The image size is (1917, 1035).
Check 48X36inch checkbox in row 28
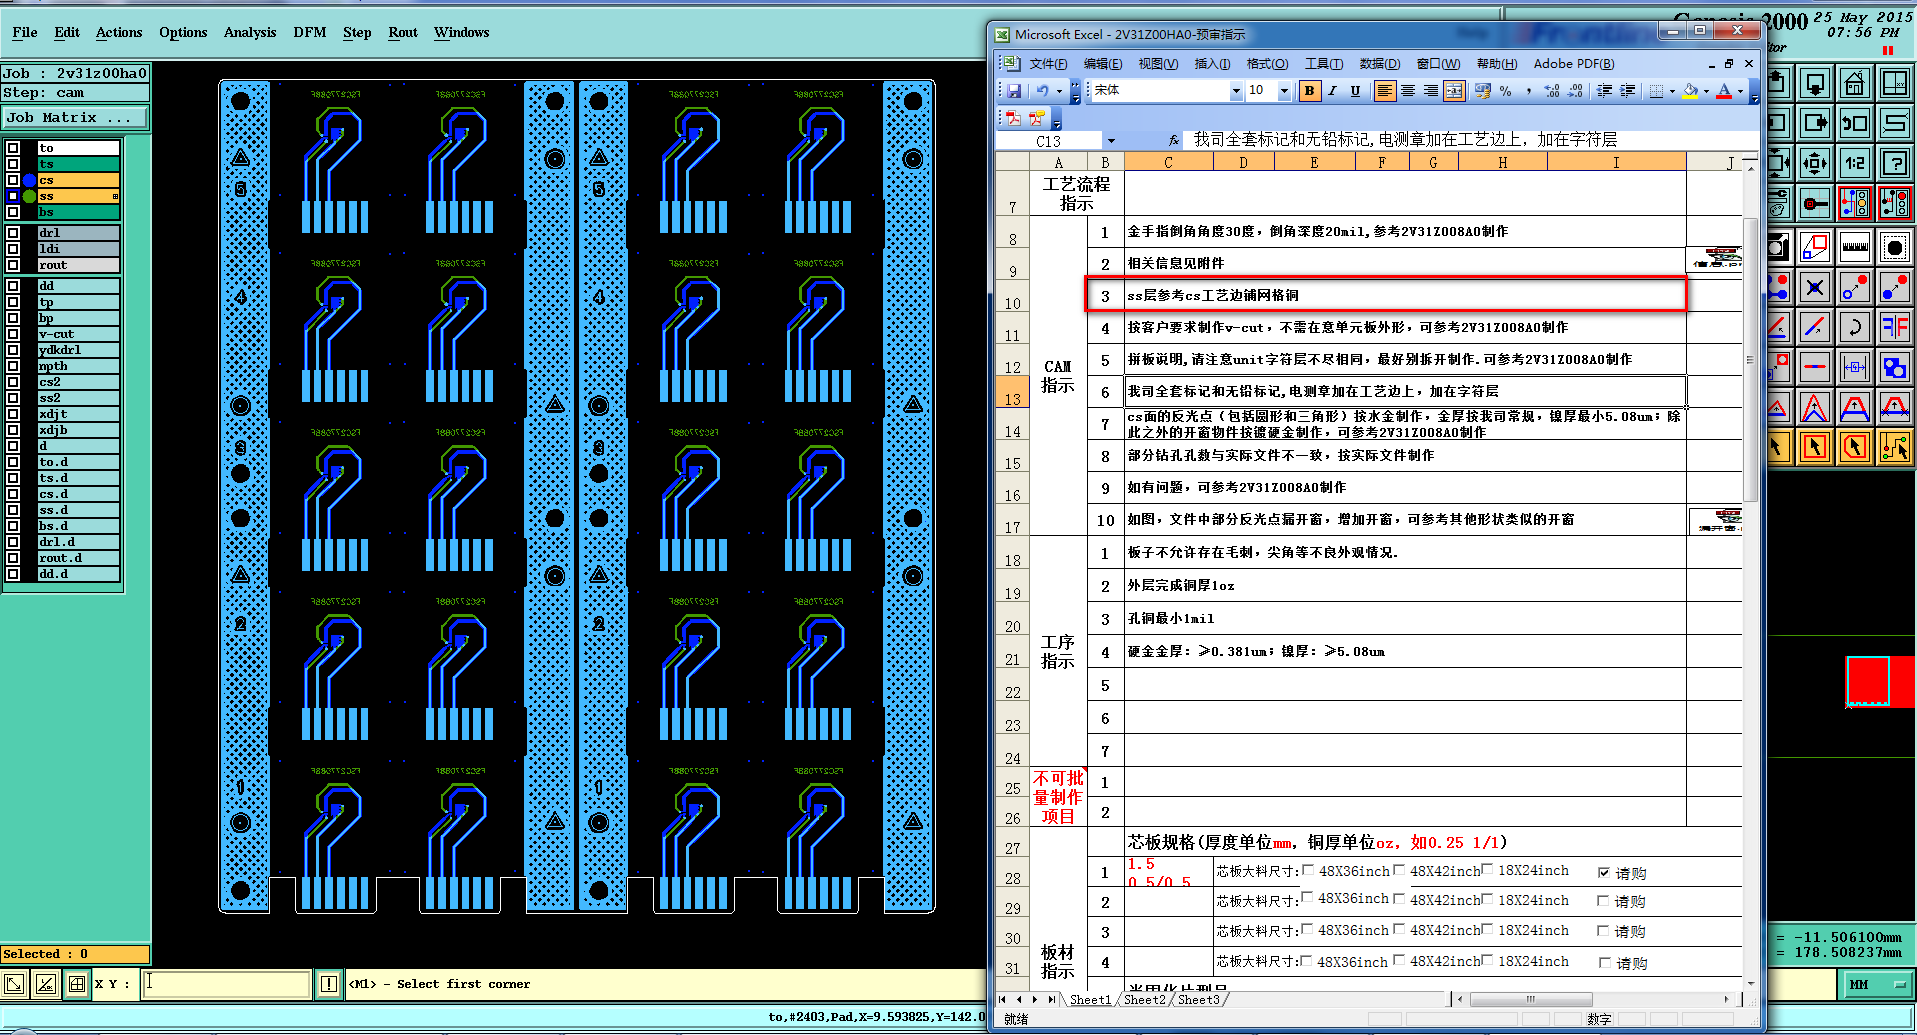pyautogui.click(x=1308, y=870)
